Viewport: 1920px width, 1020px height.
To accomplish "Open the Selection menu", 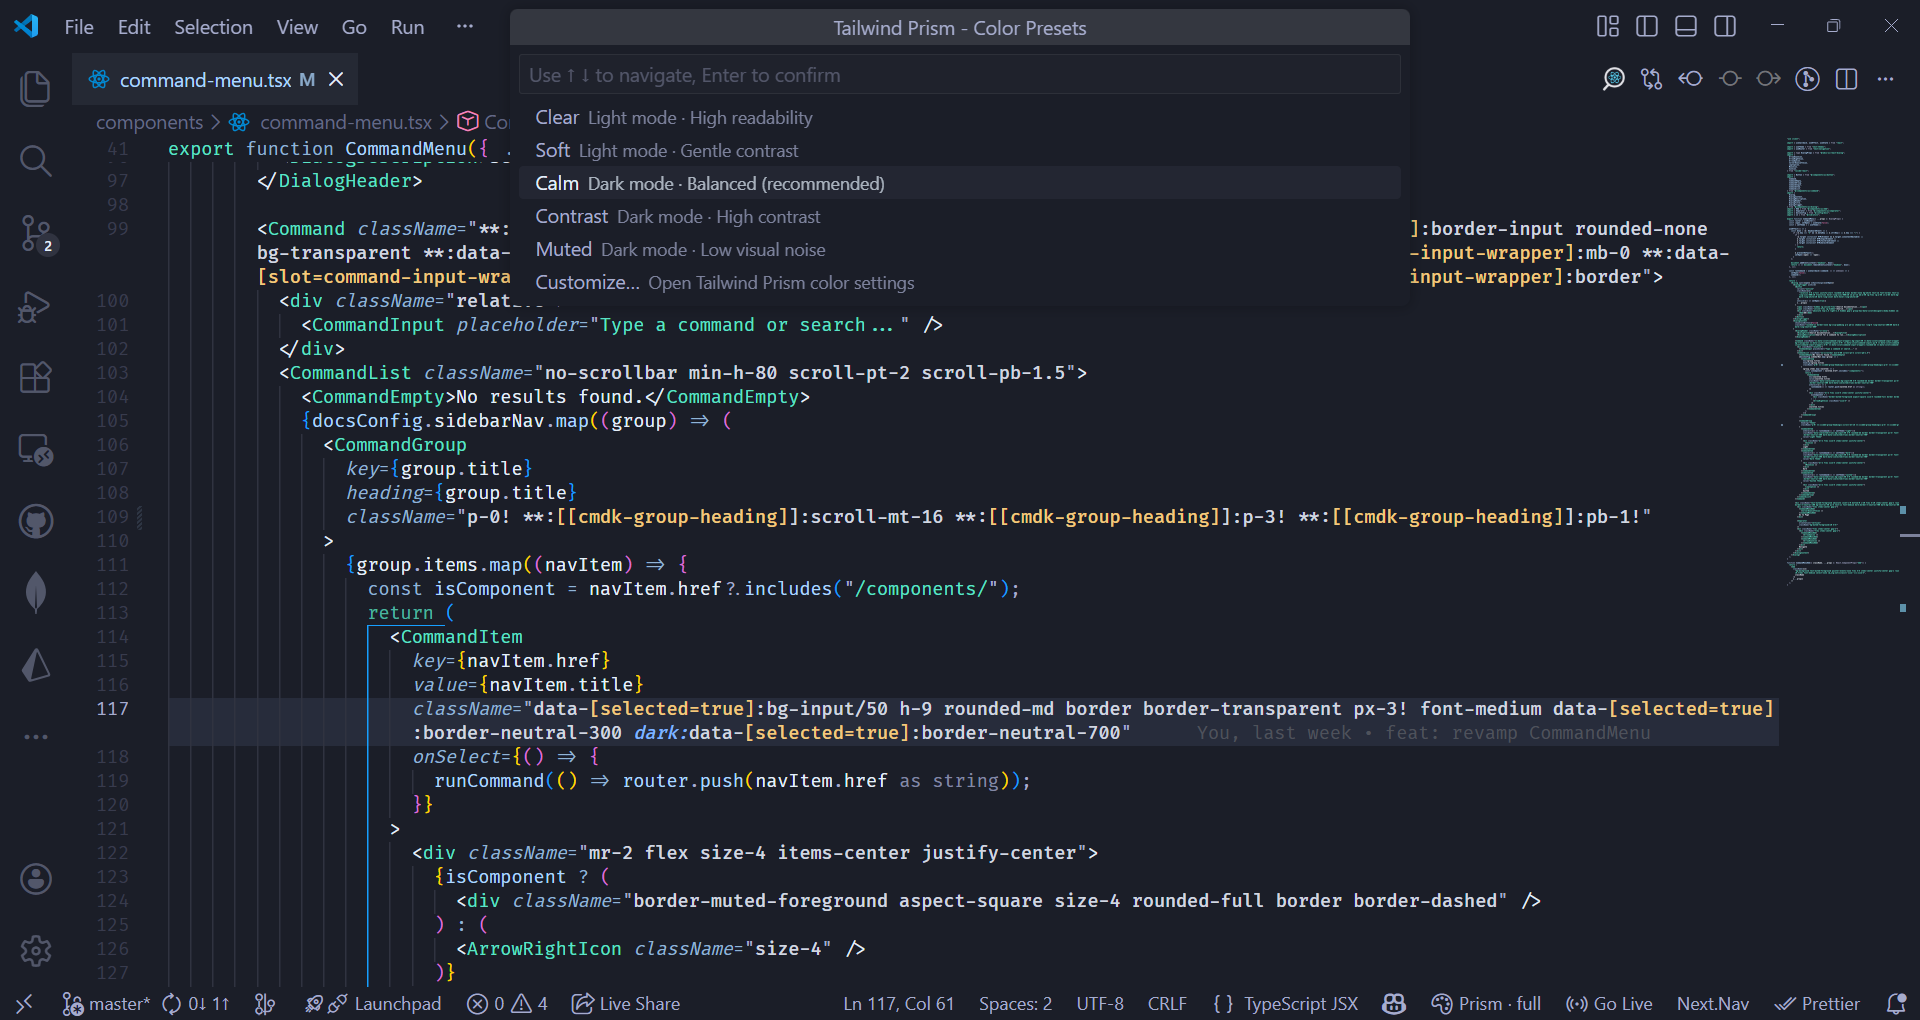I will tap(213, 27).
